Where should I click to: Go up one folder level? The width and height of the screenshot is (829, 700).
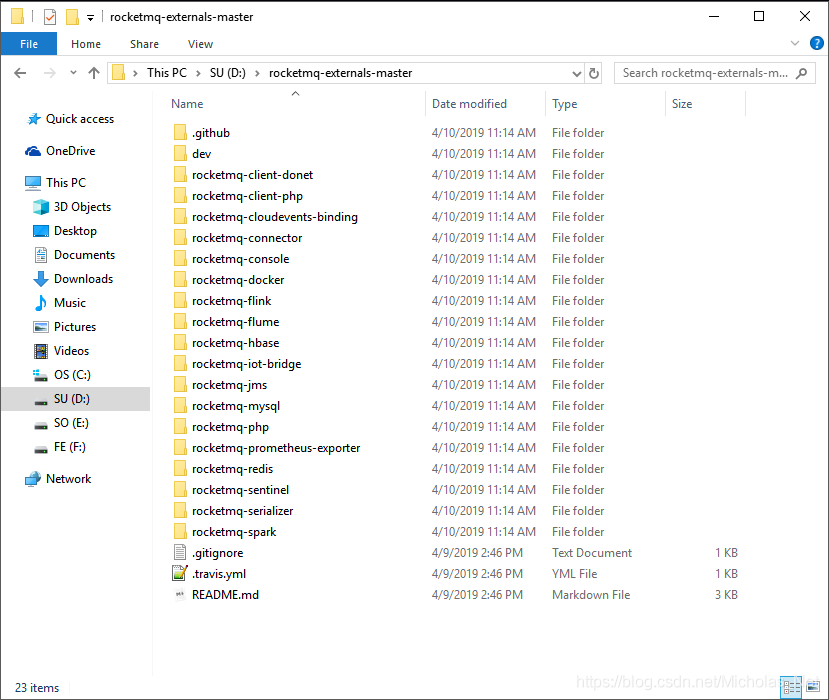coord(94,73)
